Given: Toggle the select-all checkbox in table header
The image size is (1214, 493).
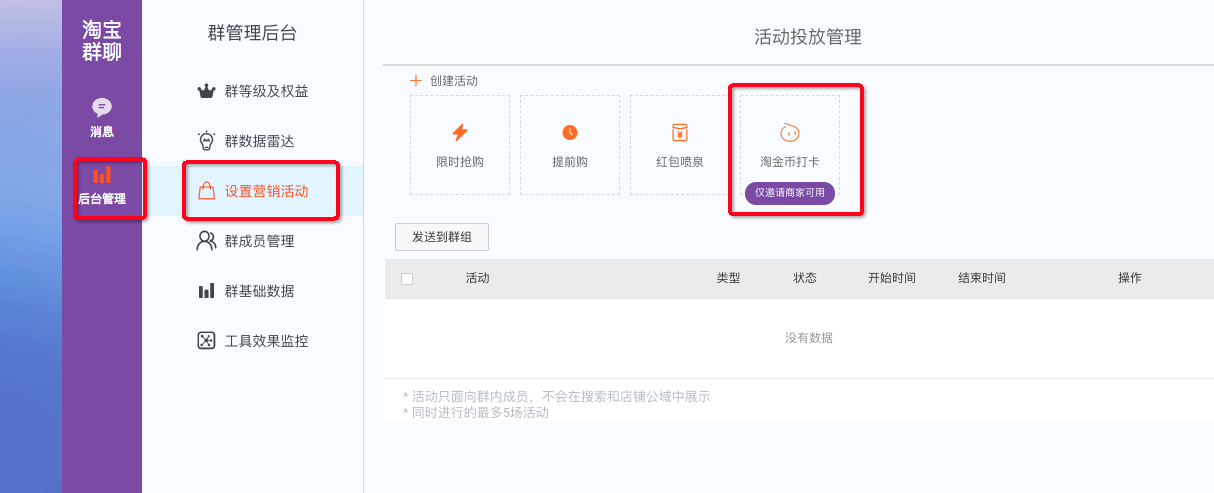Looking at the screenshot, I should [407, 279].
